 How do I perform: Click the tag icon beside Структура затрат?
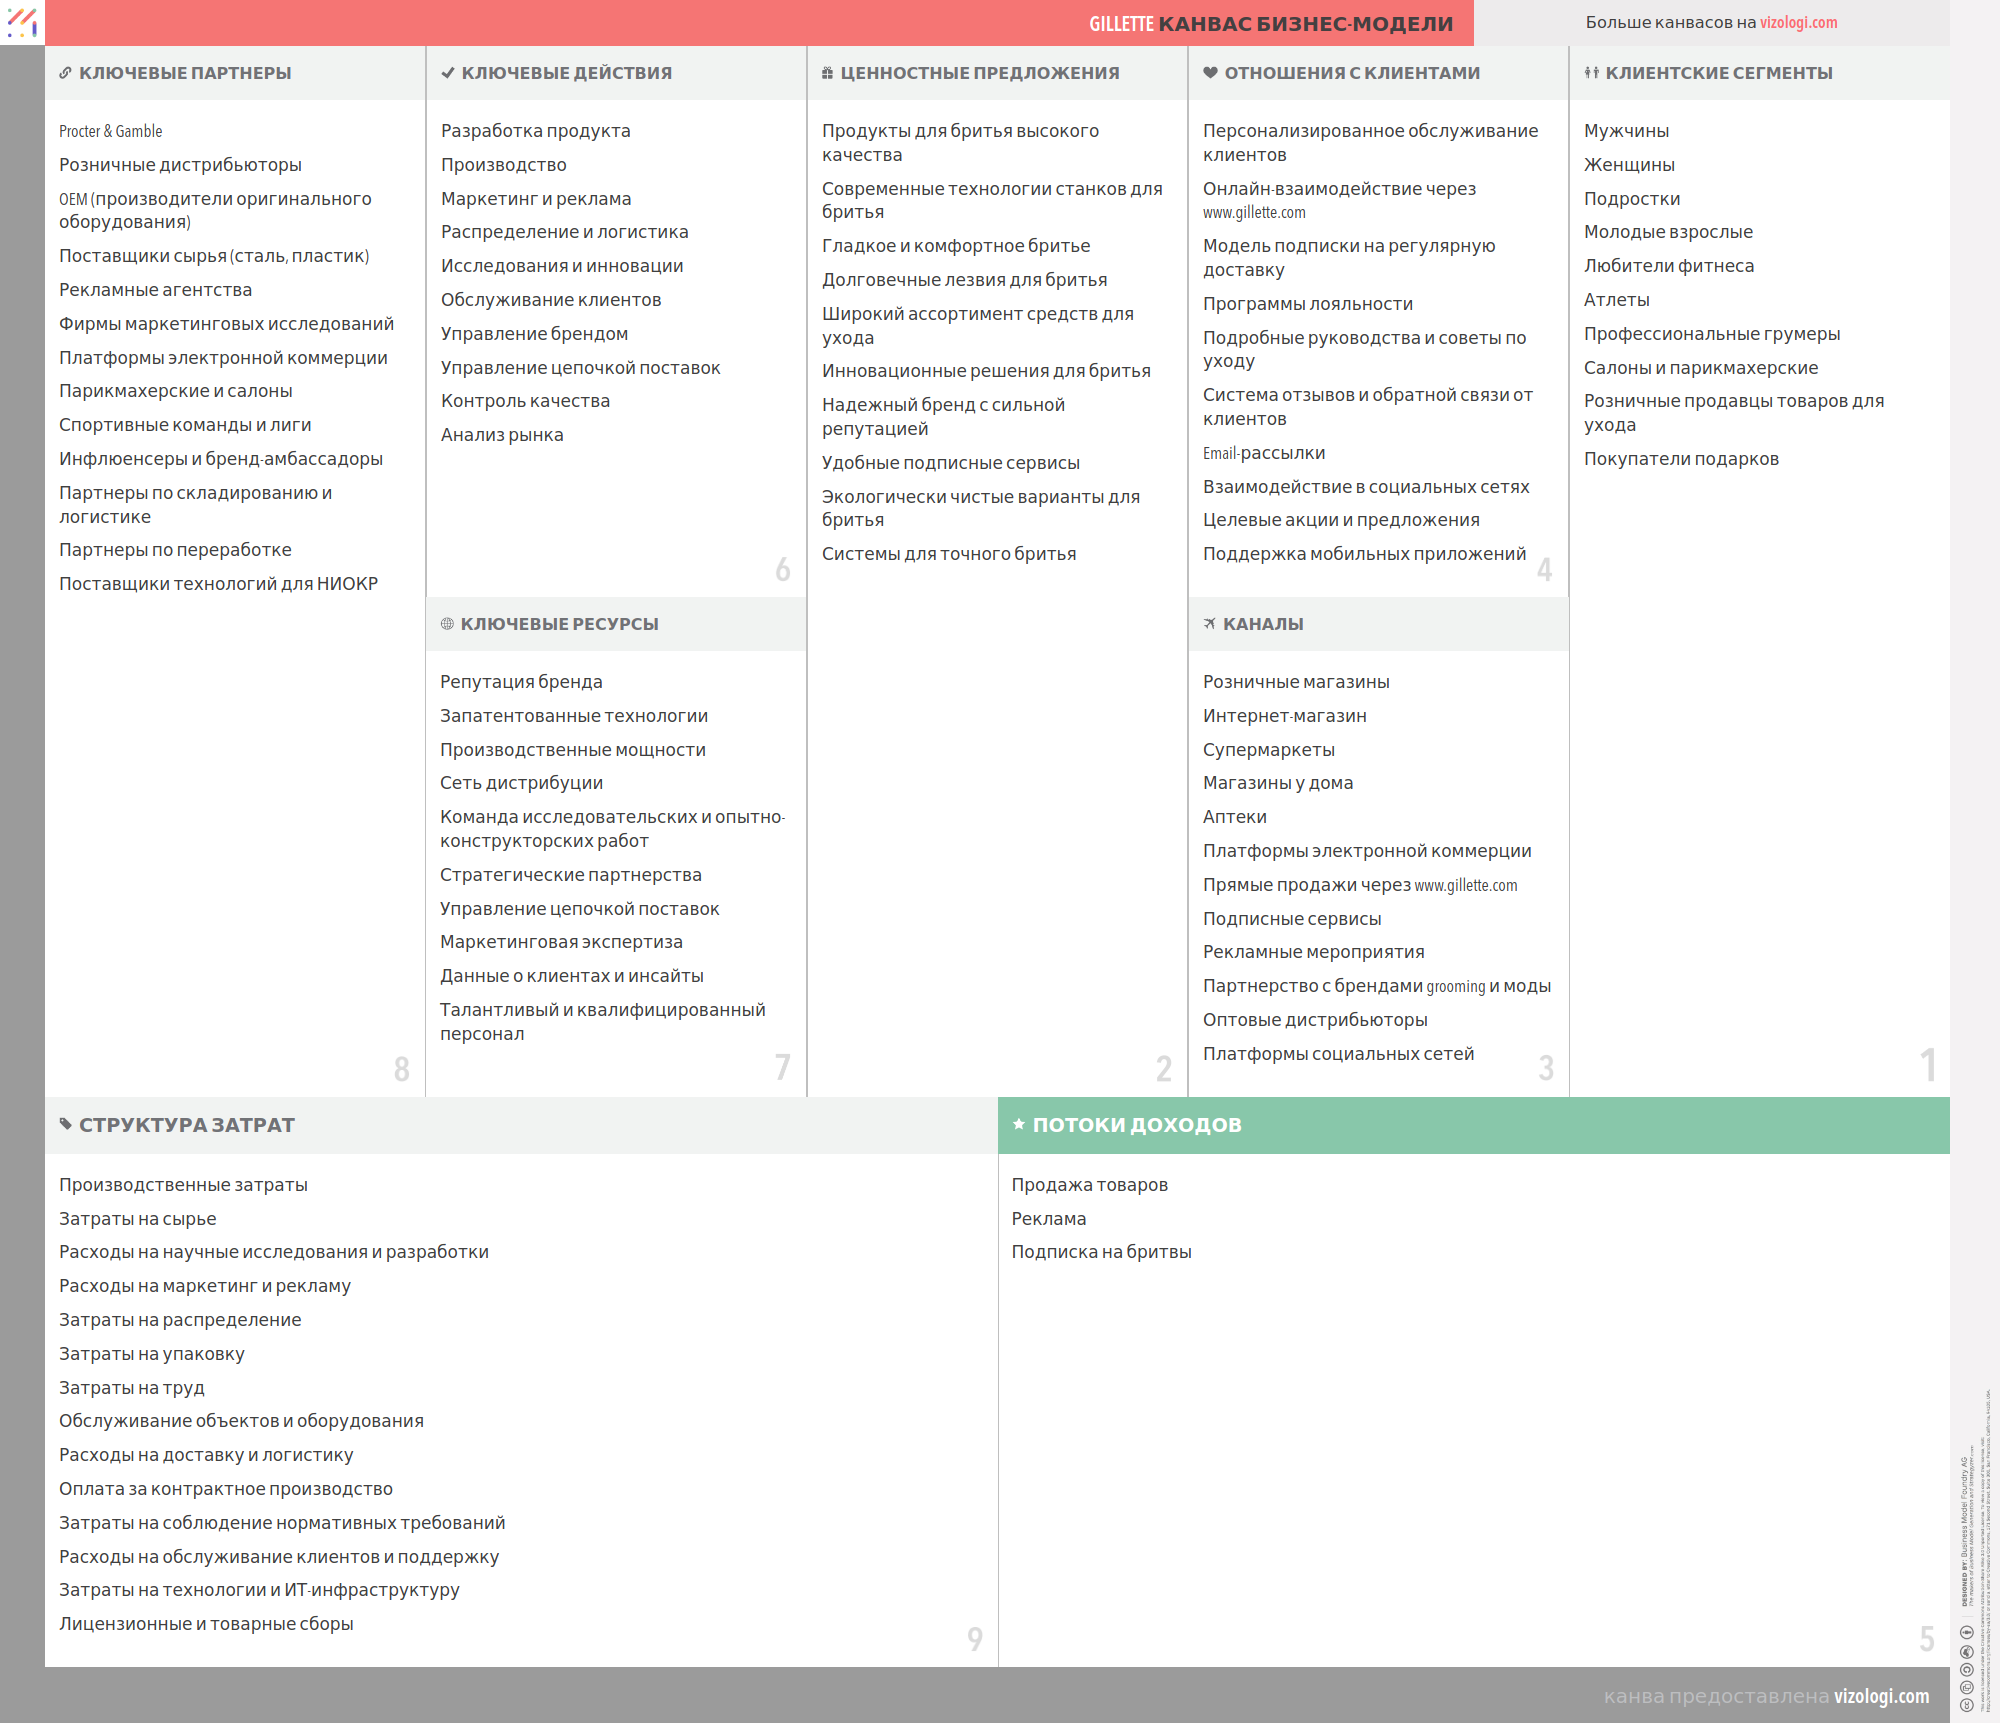[x=66, y=1125]
